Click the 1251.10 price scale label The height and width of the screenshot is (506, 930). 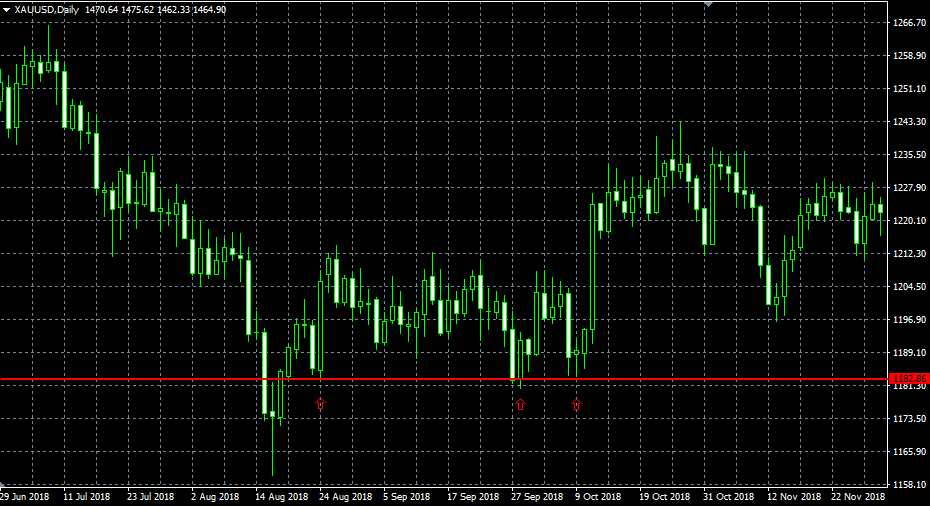point(909,88)
